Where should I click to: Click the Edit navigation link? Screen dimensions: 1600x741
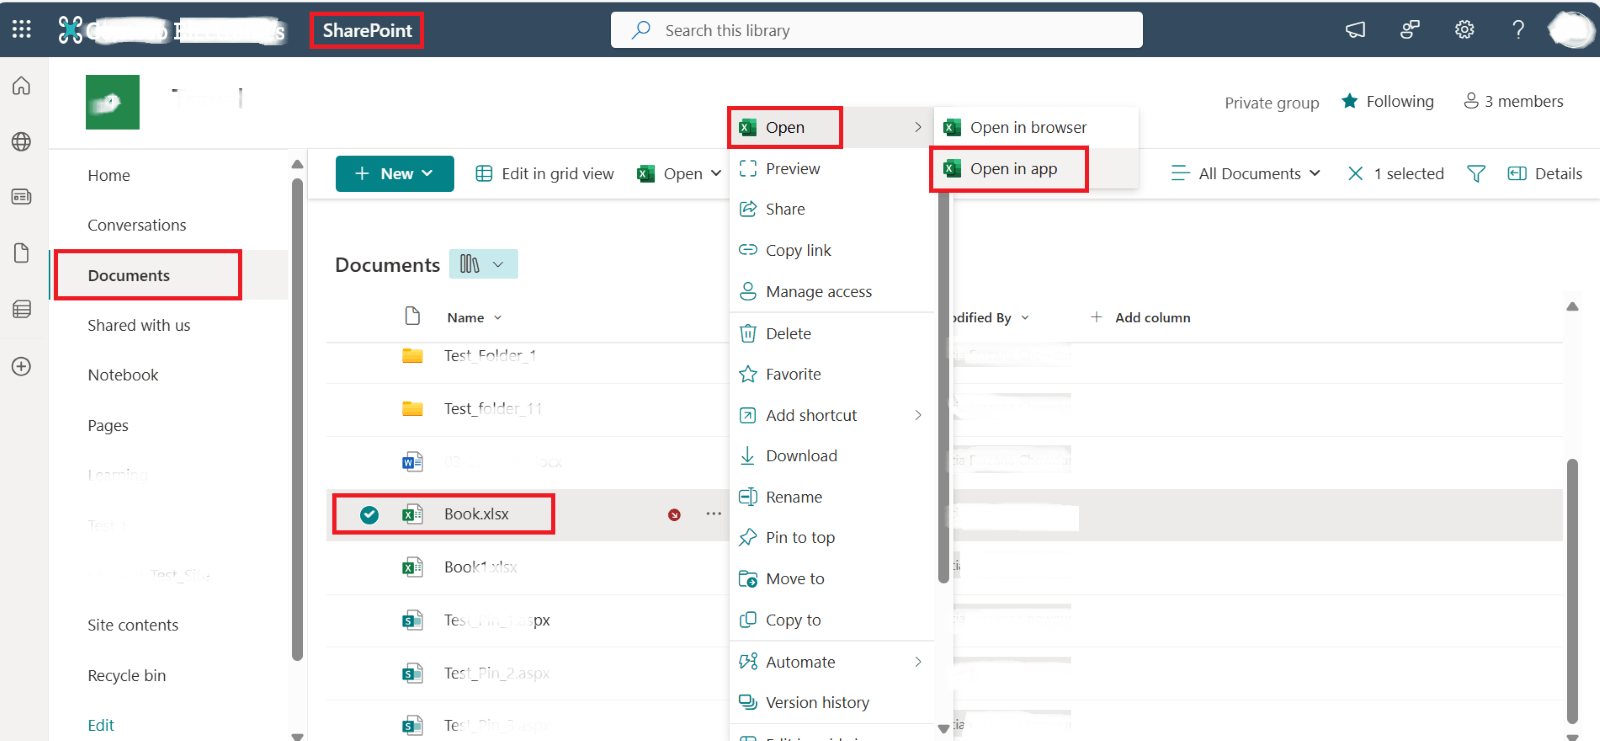coord(101,726)
